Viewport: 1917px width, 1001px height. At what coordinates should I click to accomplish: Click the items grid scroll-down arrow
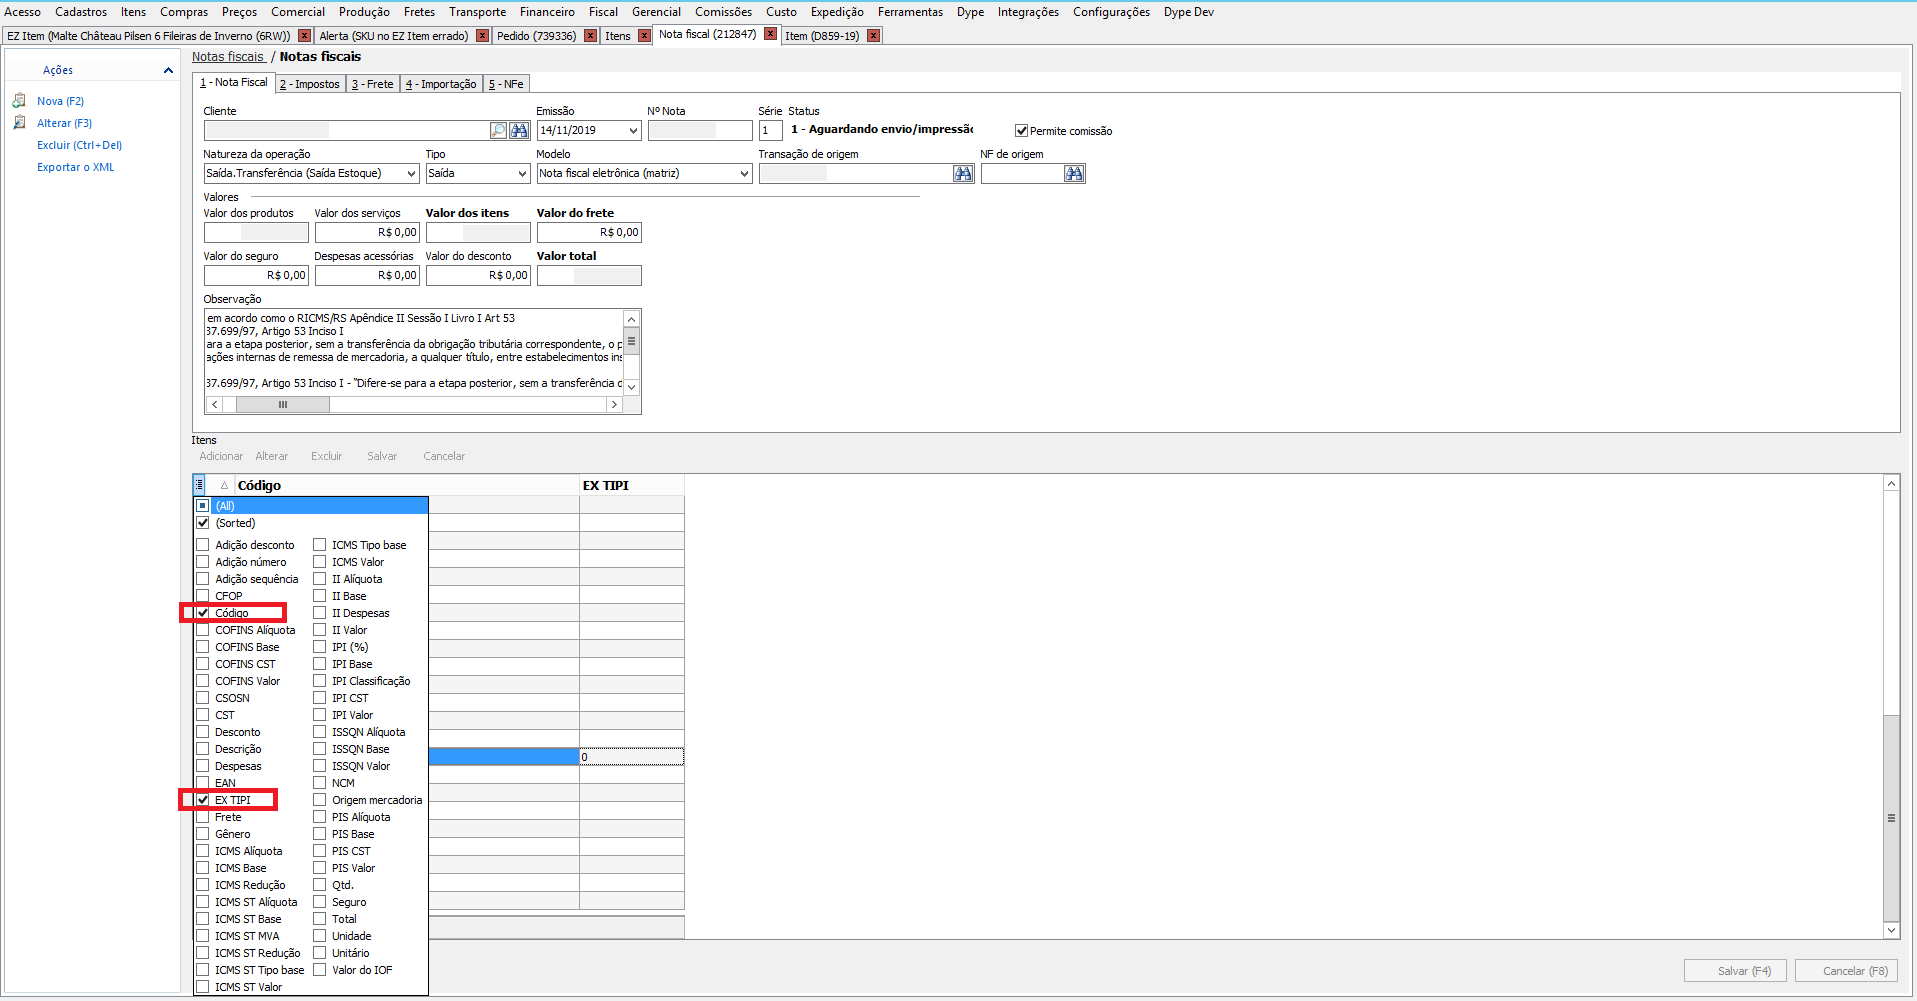[1891, 930]
